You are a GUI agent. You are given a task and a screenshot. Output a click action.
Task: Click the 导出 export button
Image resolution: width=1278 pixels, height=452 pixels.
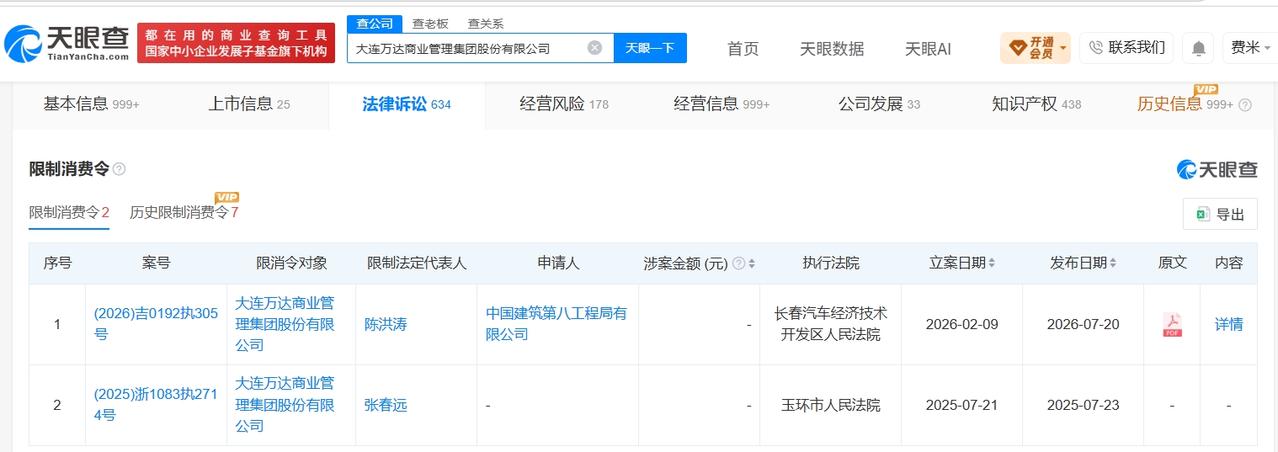point(1220,214)
